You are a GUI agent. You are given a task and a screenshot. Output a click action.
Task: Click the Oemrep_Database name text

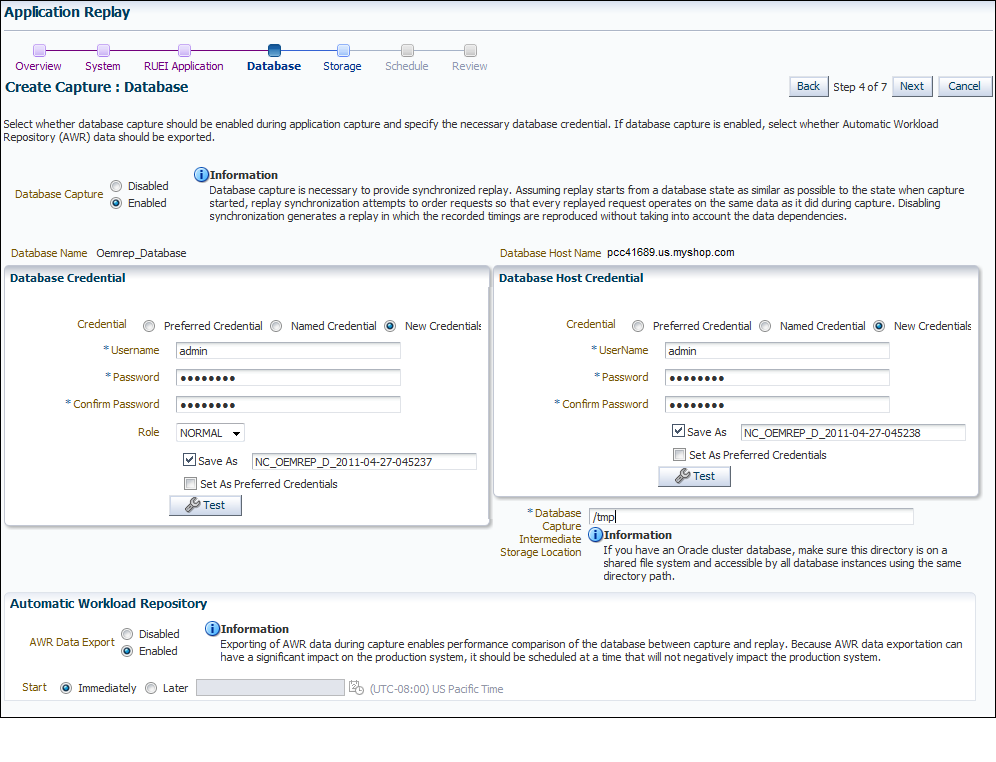141,253
